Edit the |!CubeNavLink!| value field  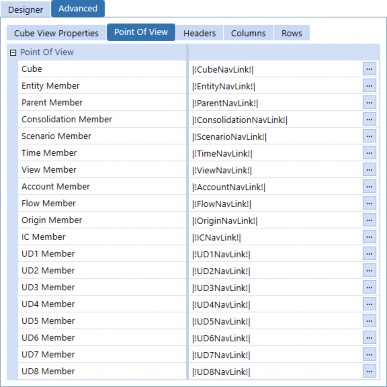[276, 69]
